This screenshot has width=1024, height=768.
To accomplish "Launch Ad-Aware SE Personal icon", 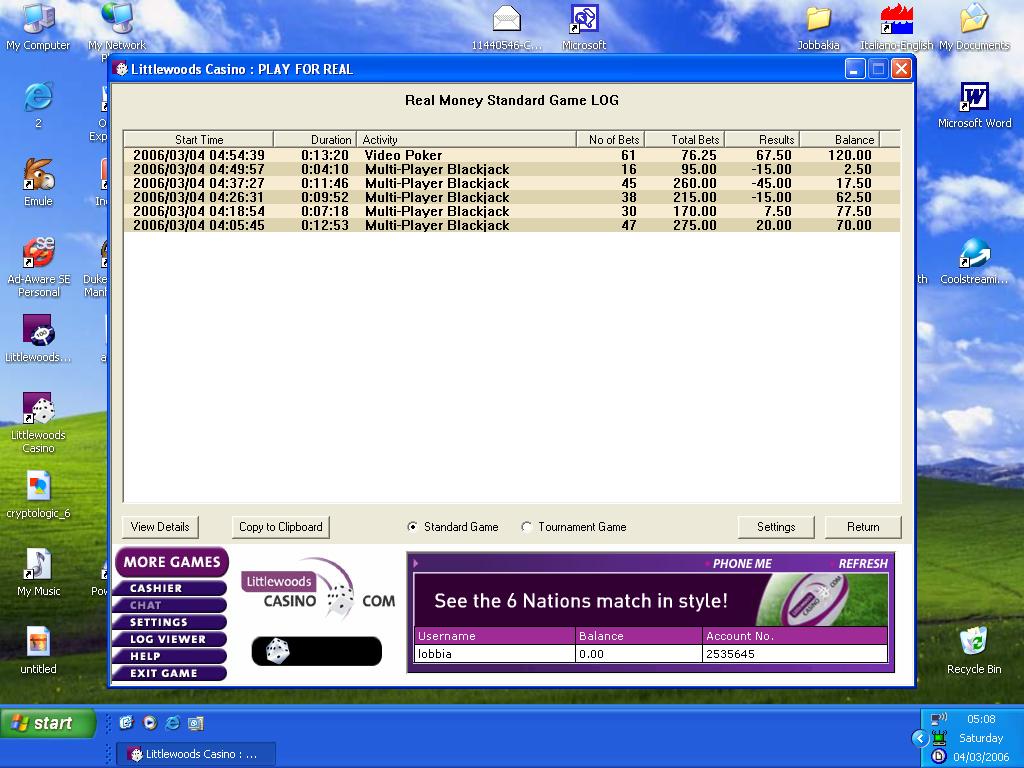I will point(38,266).
